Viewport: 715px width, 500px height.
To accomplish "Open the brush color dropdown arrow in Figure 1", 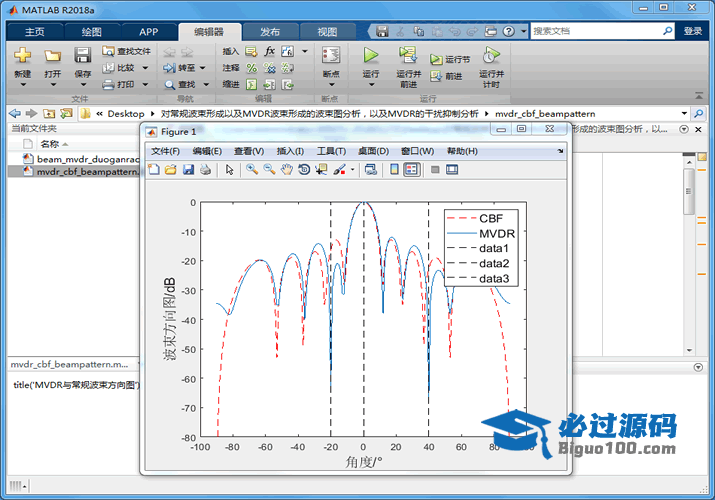I will (x=352, y=170).
